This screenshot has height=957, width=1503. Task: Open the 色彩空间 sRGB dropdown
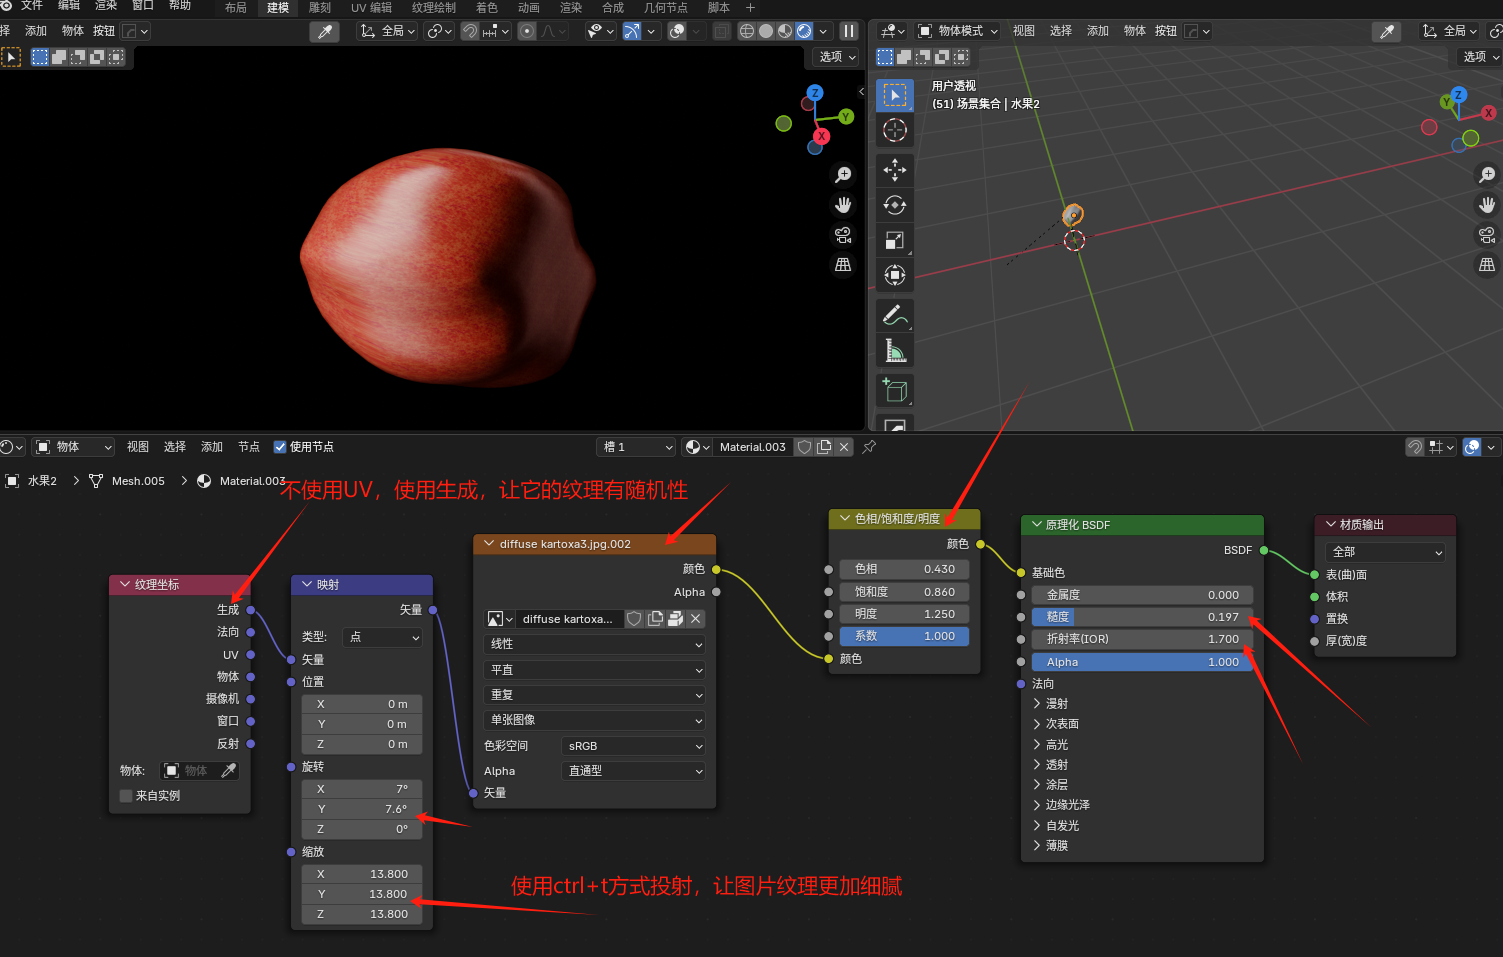coord(634,746)
